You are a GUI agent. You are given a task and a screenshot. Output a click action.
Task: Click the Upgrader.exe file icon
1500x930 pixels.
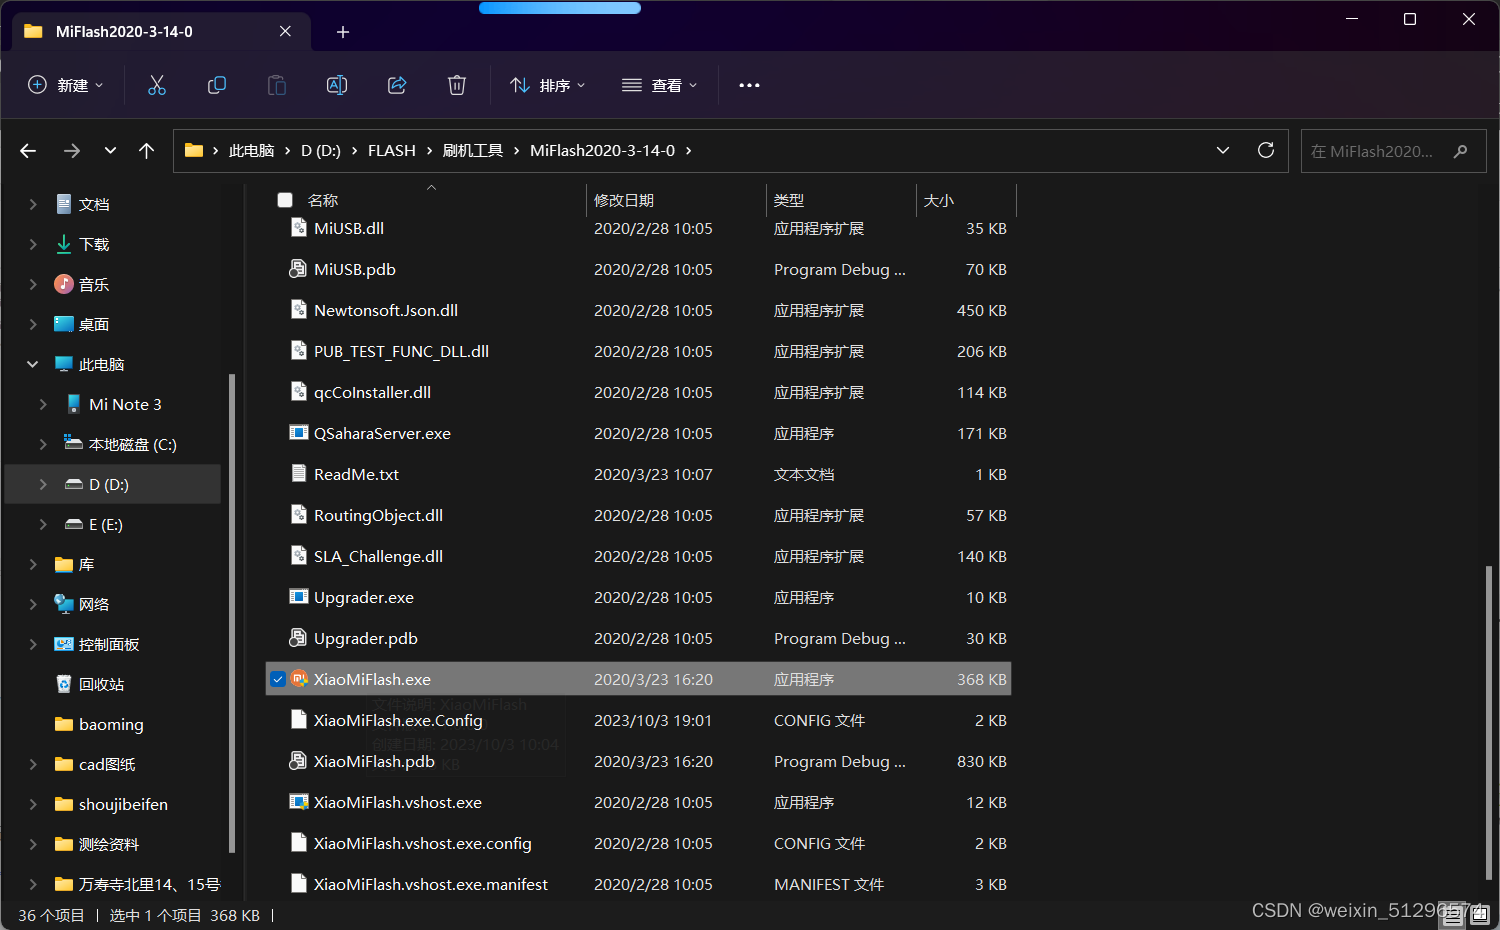click(x=298, y=597)
